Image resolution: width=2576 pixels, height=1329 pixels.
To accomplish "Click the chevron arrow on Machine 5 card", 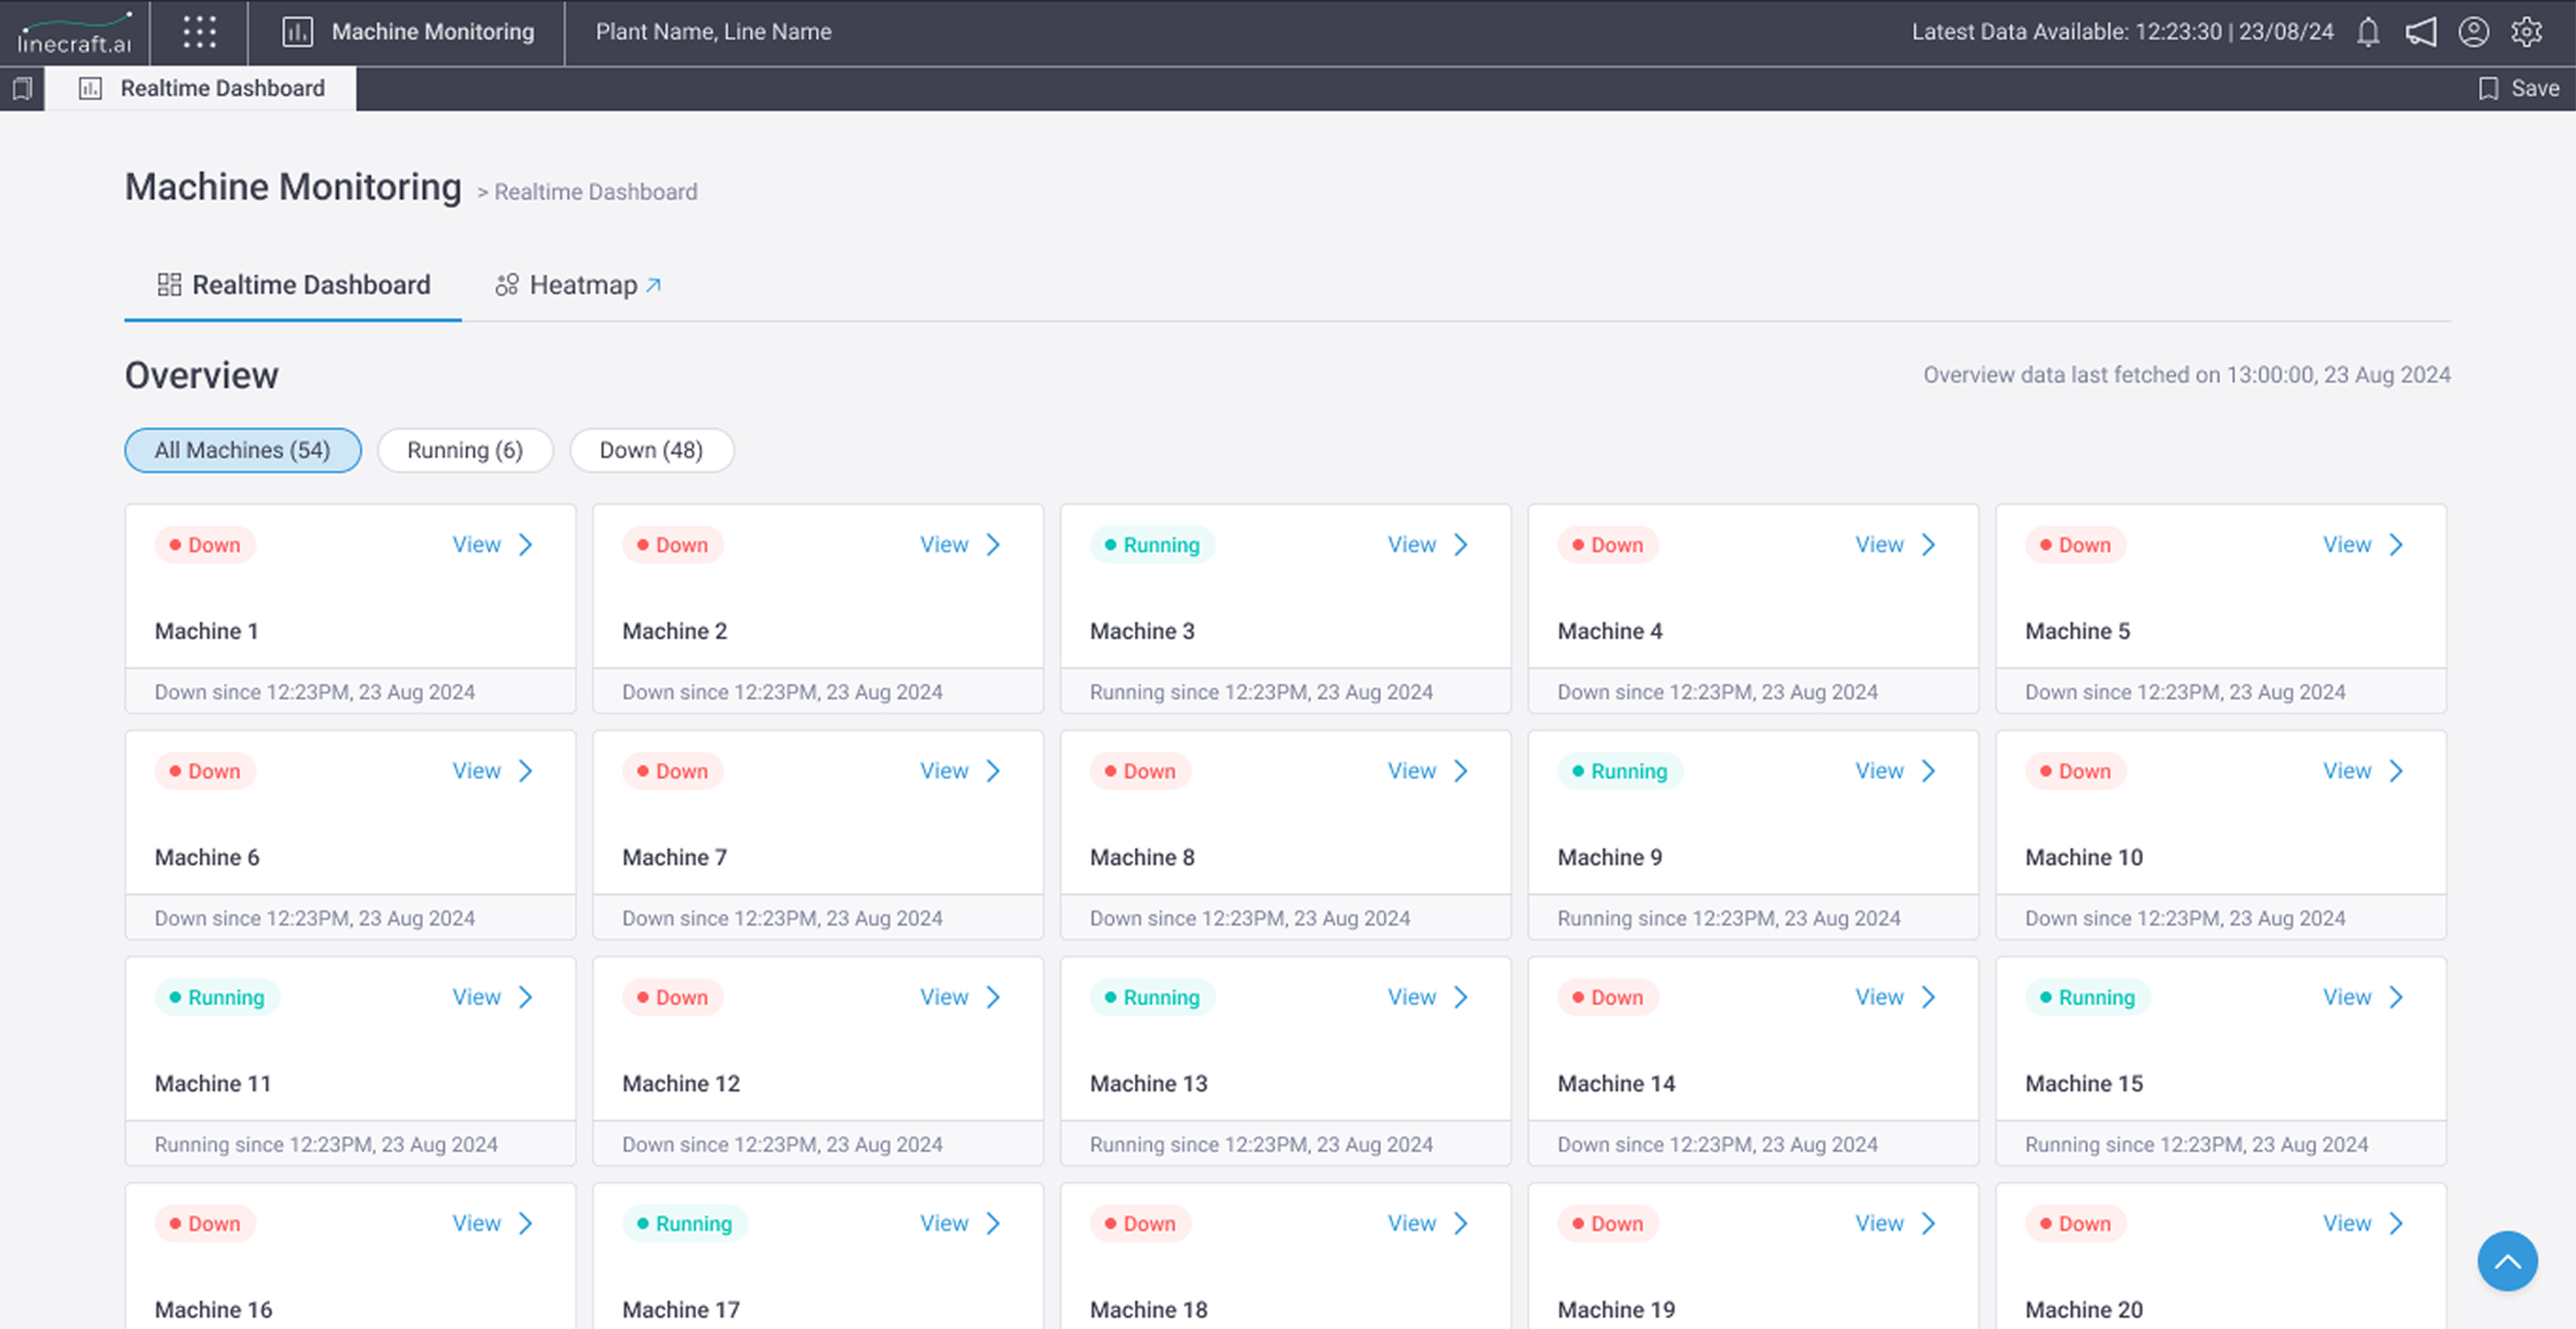I will [2396, 545].
